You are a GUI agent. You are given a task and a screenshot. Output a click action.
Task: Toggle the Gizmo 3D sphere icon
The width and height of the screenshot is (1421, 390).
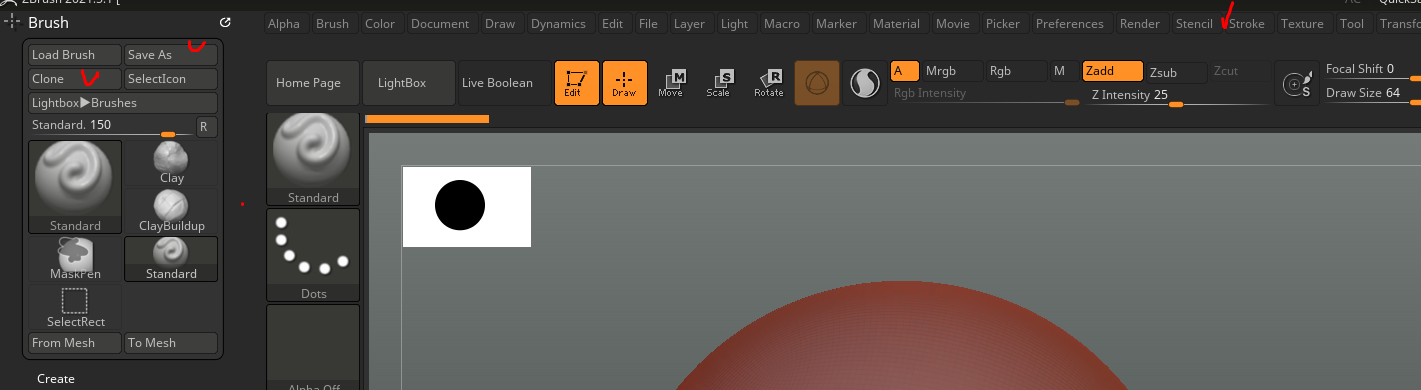817,83
